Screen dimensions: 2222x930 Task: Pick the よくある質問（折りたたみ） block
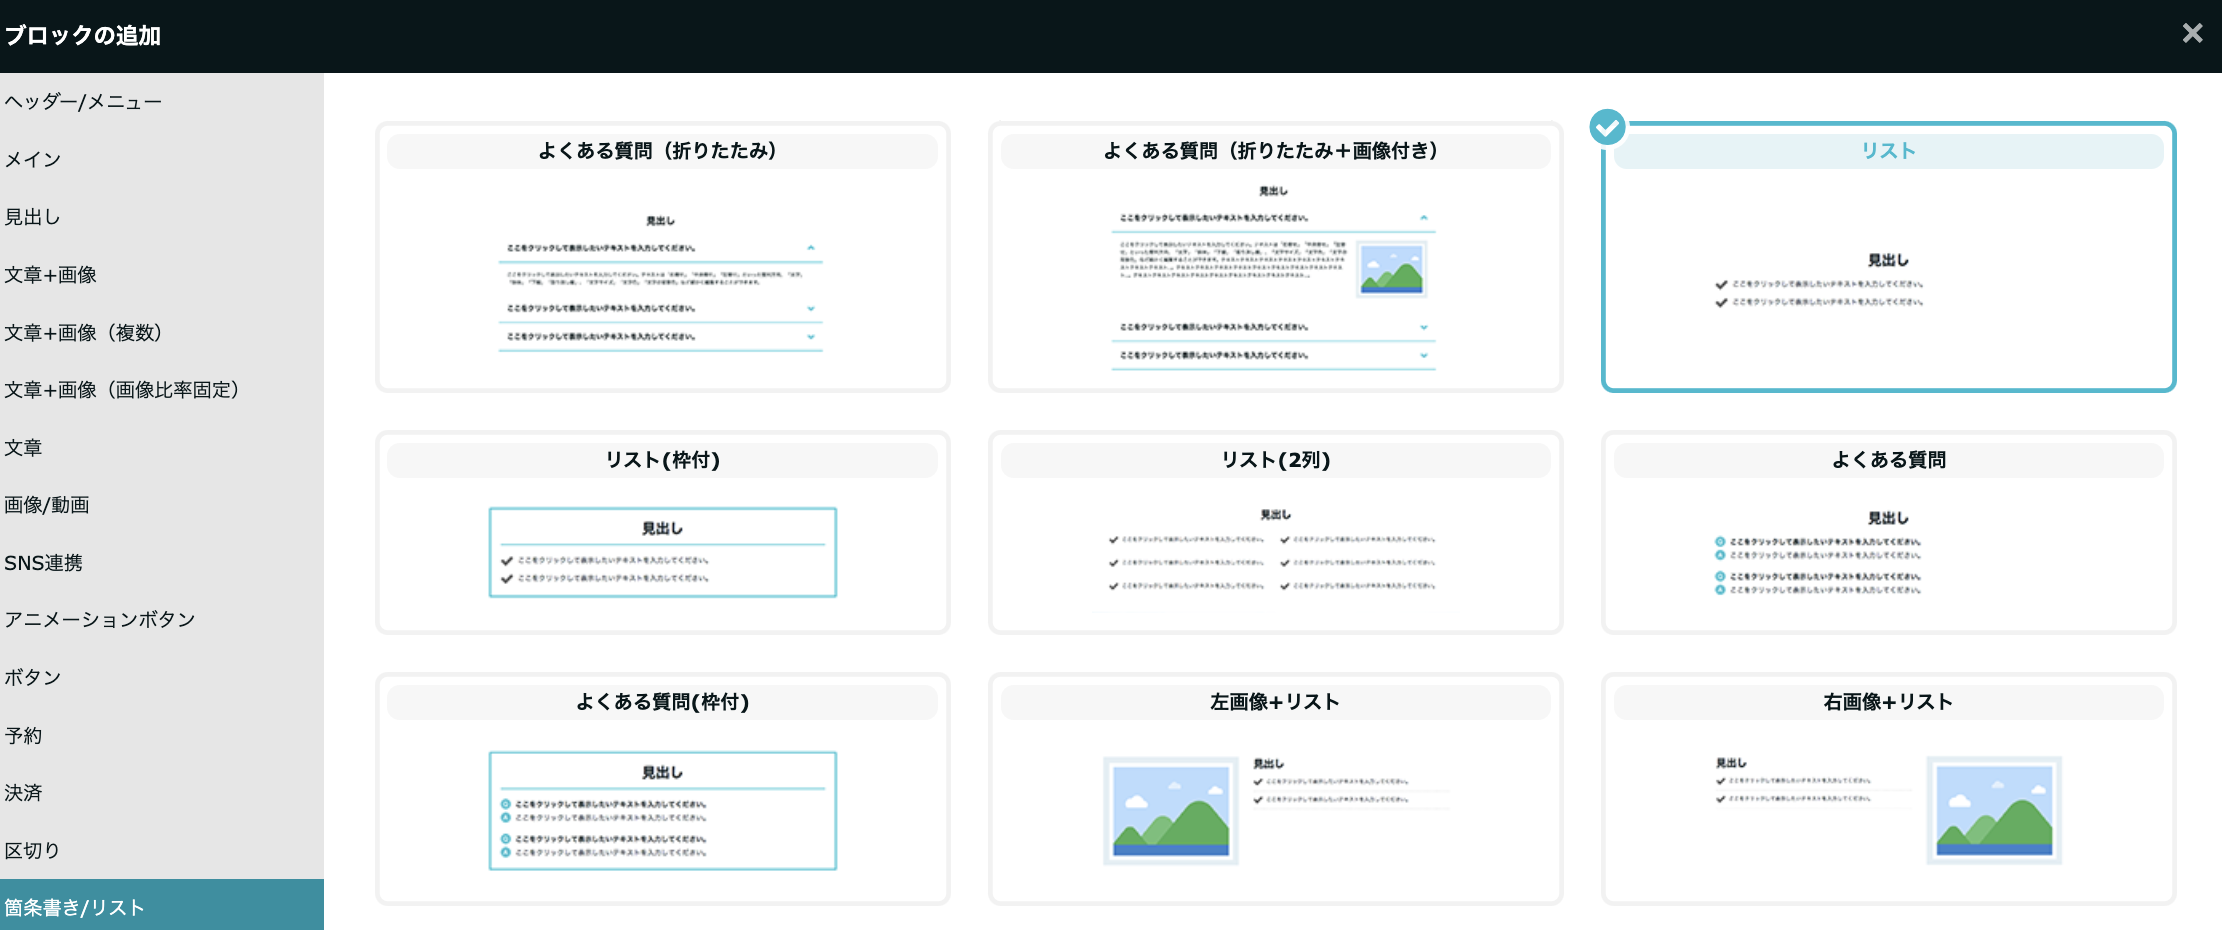pos(663,257)
